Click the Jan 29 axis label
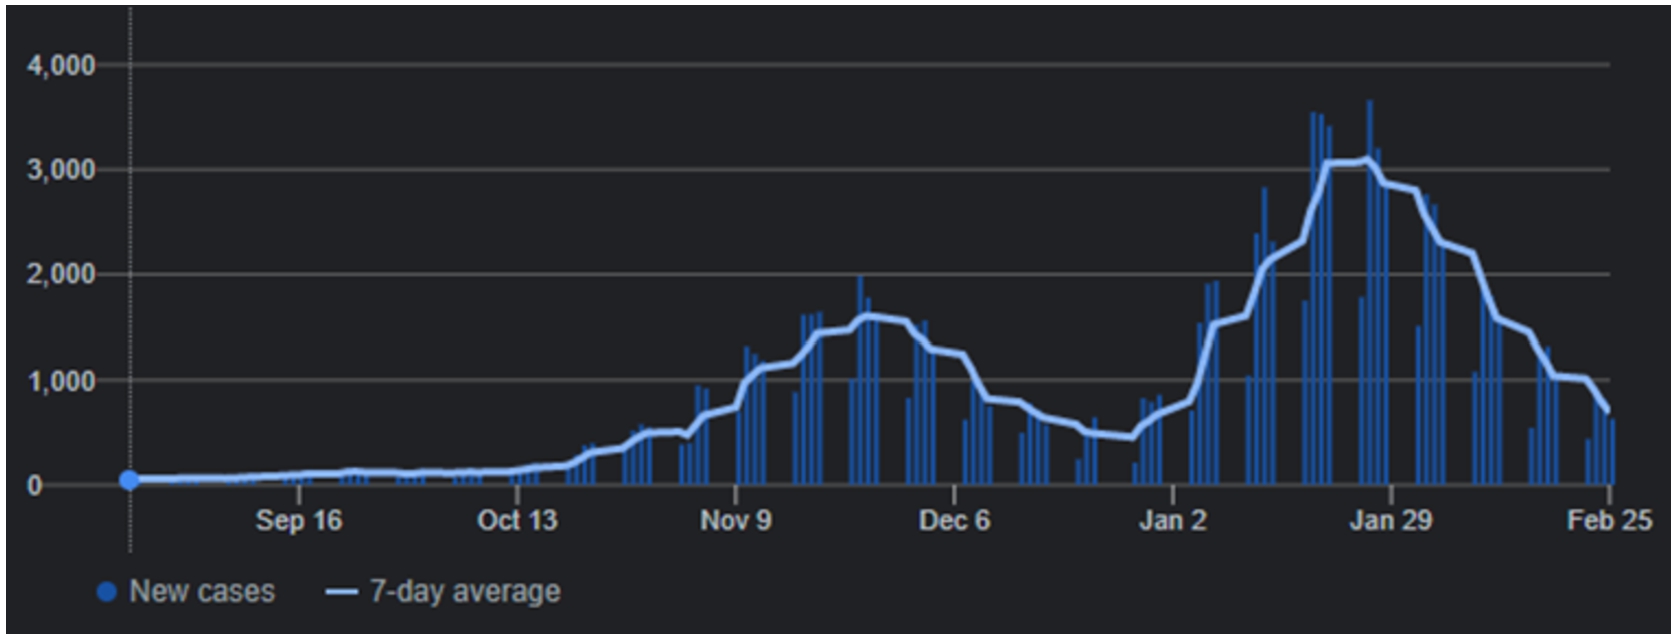 [x=1390, y=520]
